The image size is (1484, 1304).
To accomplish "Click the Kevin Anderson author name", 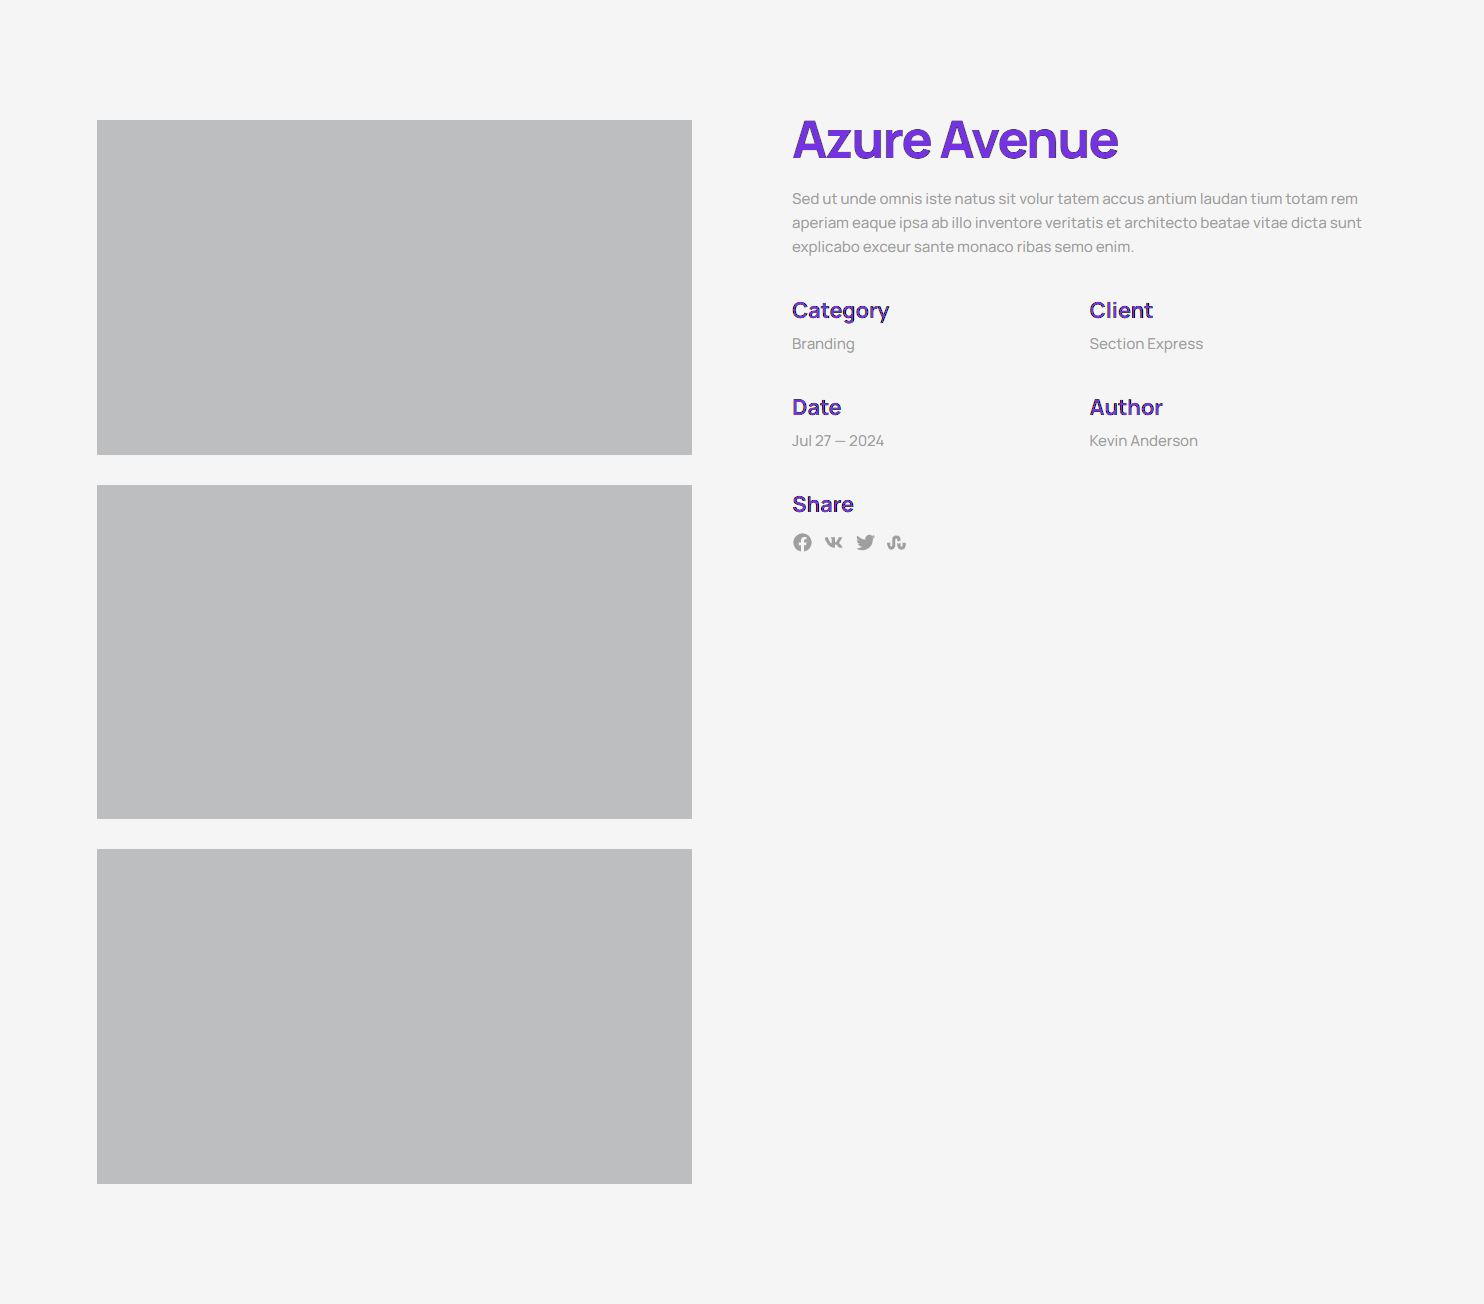I will [x=1143, y=441].
